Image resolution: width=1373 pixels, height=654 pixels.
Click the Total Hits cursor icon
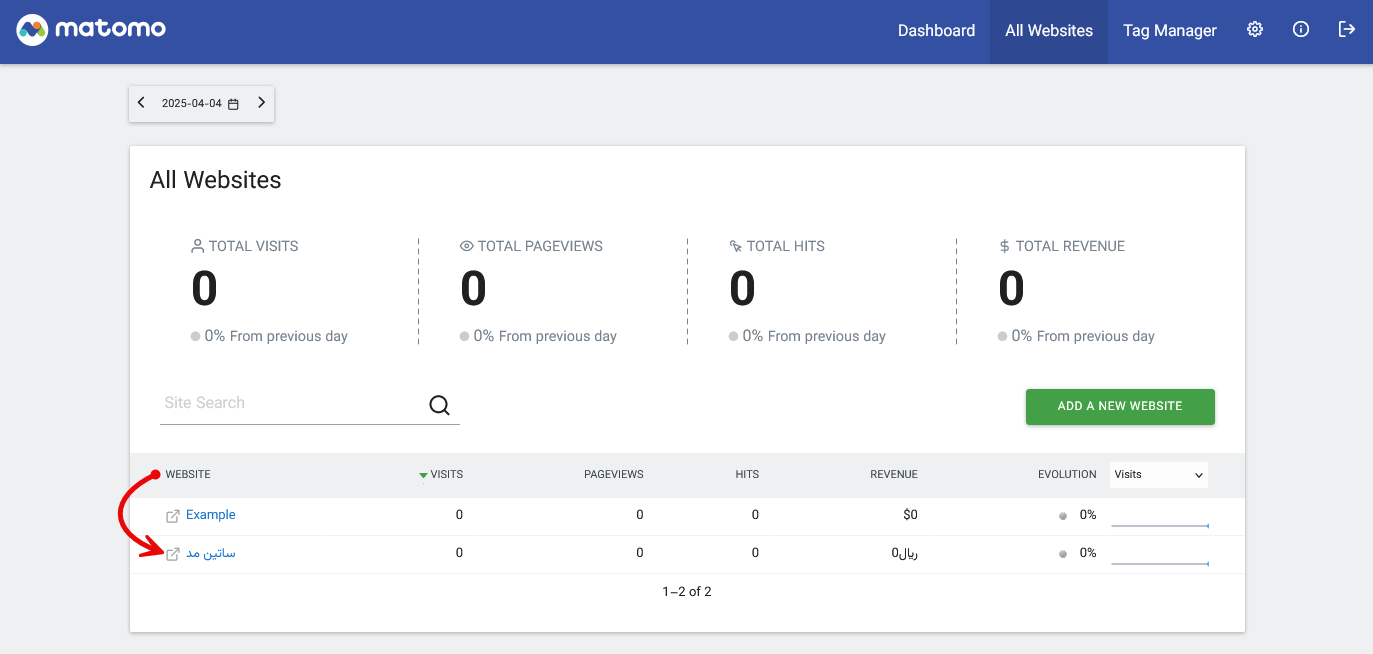[x=735, y=246]
